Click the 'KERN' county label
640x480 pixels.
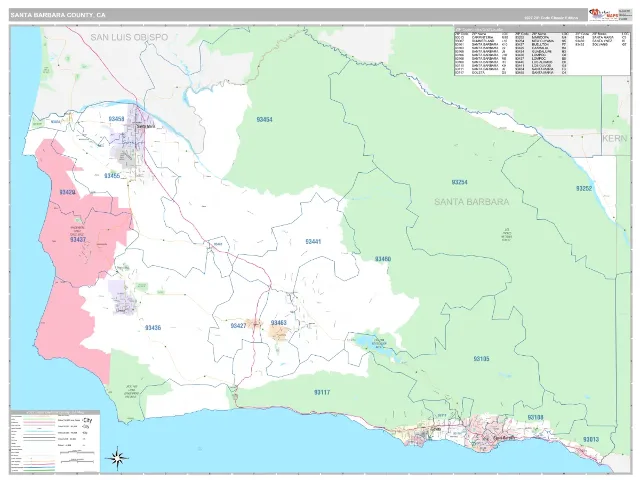(x=614, y=138)
